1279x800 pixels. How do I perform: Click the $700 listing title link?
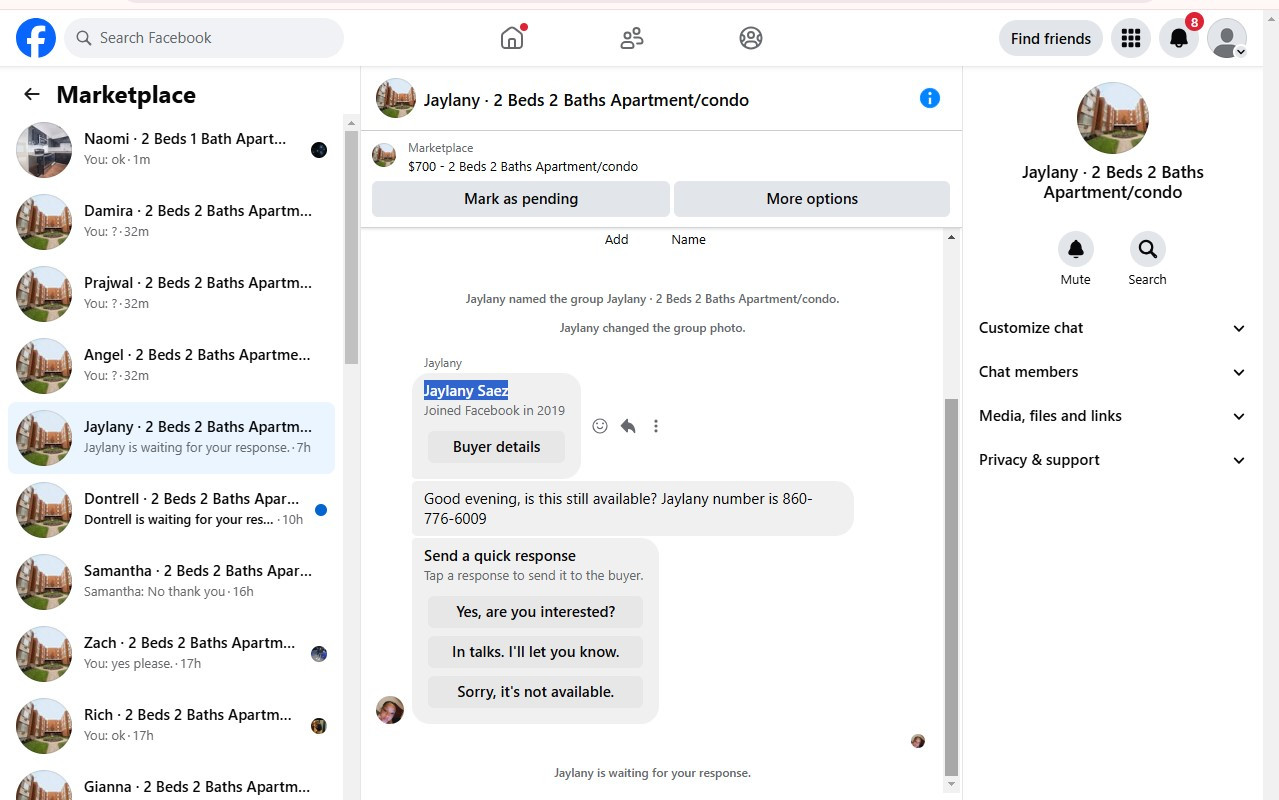click(523, 167)
